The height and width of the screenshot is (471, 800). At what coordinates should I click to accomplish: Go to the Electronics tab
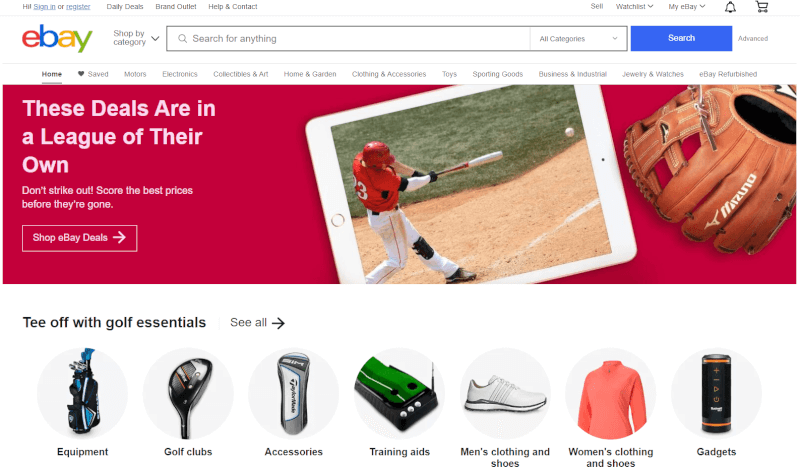tap(180, 74)
